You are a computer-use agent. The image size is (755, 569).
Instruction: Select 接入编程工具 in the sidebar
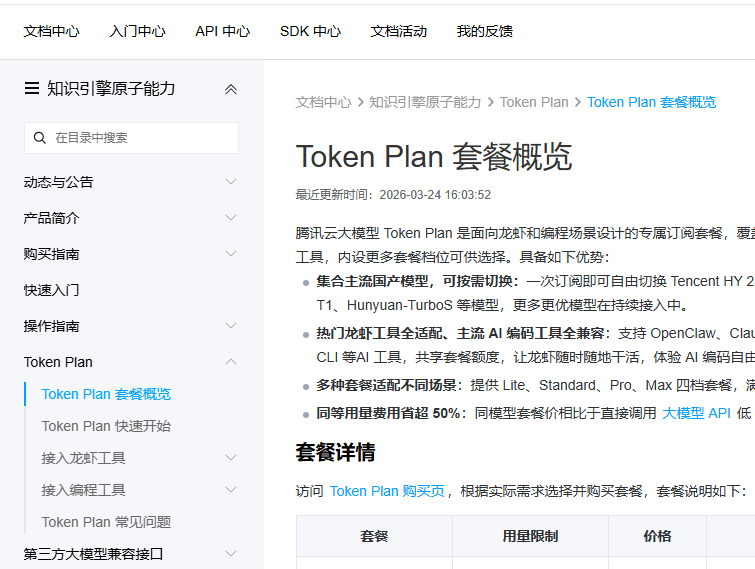83,490
